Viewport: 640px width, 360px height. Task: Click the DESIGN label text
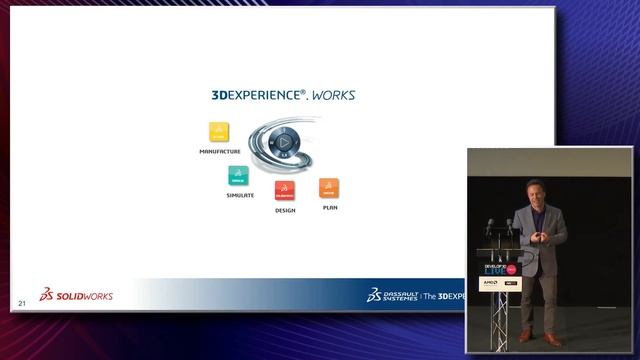pyautogui.click(x=285, y=211)
